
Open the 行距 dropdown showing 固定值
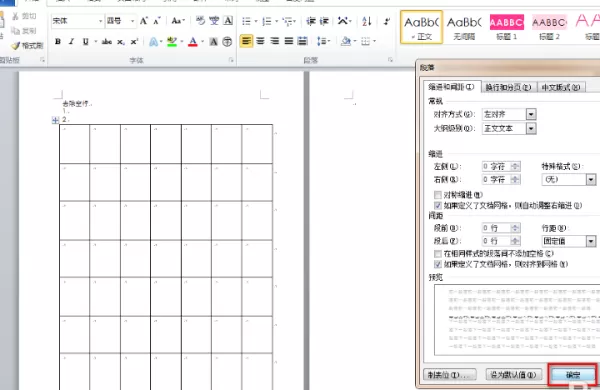tap(591, 241)
